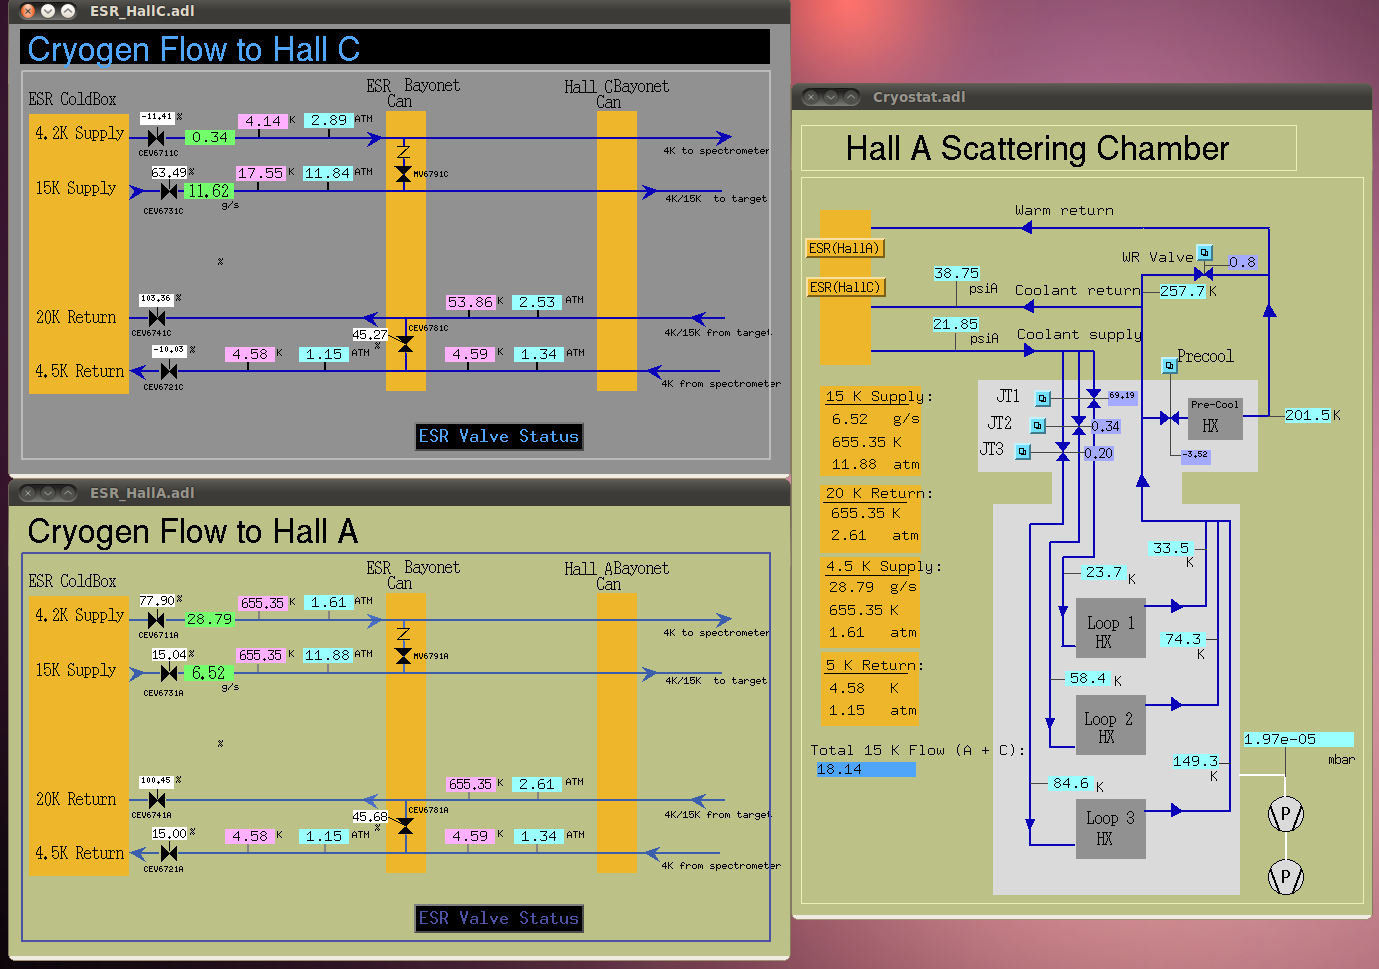Click Hall C 20K return temperature 53.86
Viewport: 1379px width, 969px height.
click(471, 302)
